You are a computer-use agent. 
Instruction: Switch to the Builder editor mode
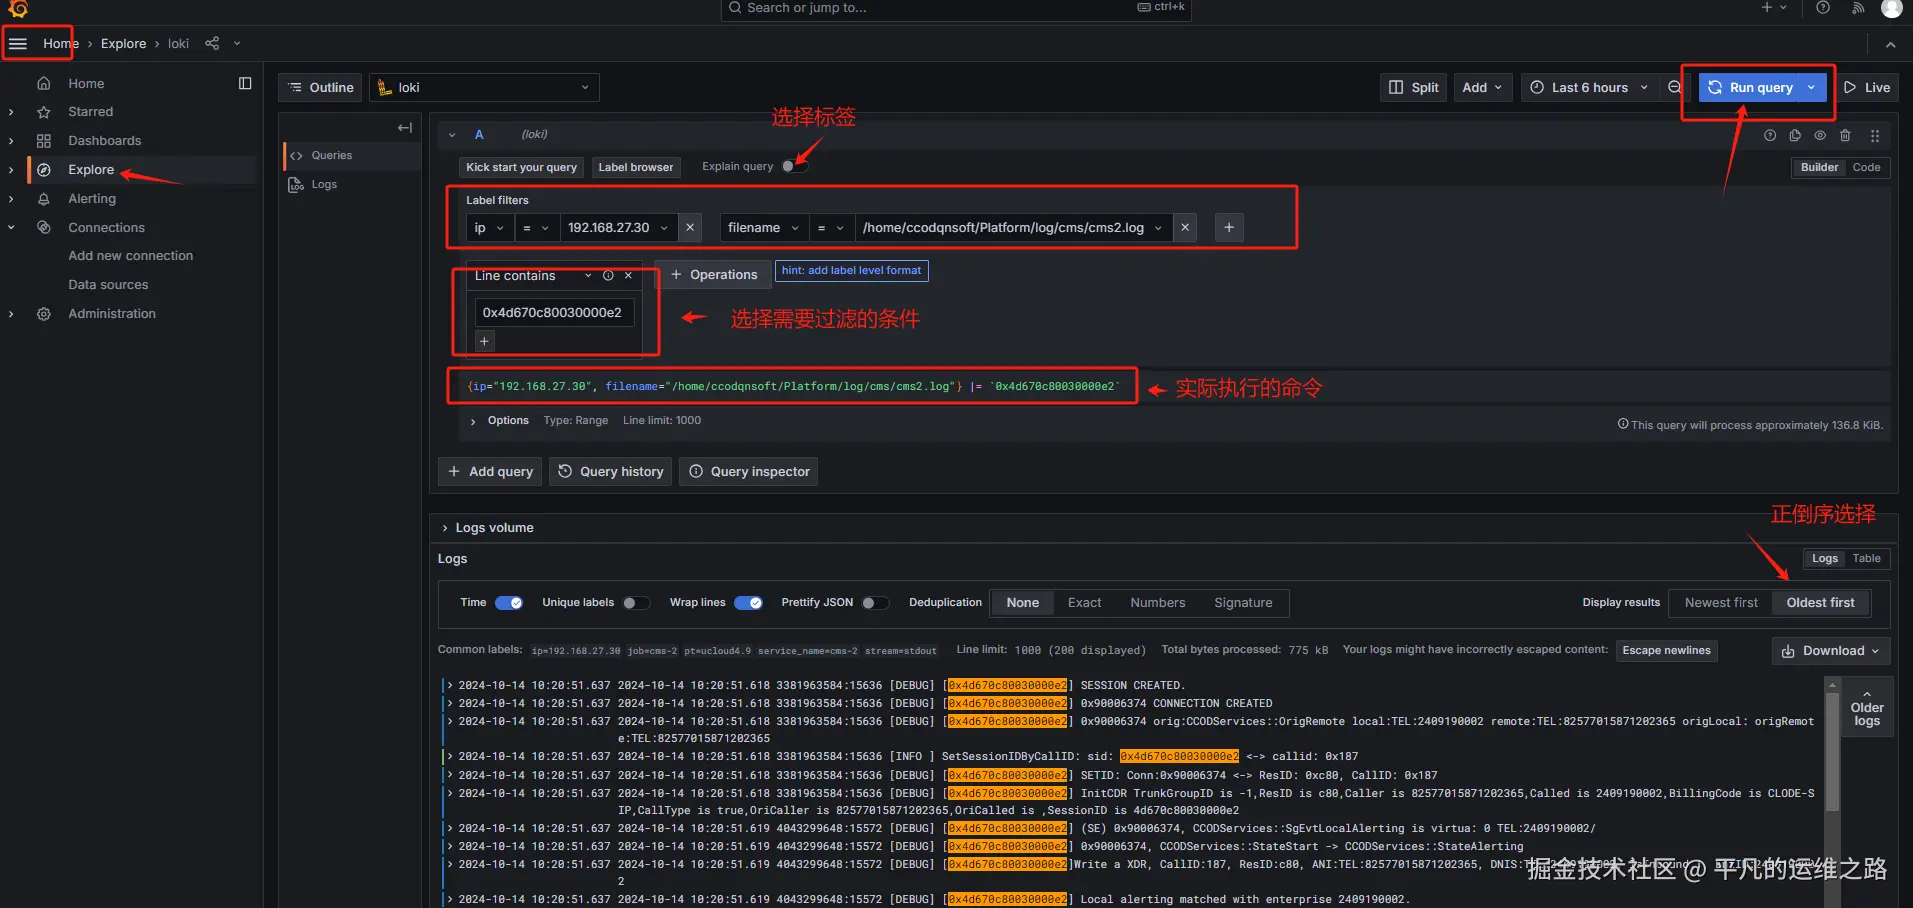point(1819,168)
